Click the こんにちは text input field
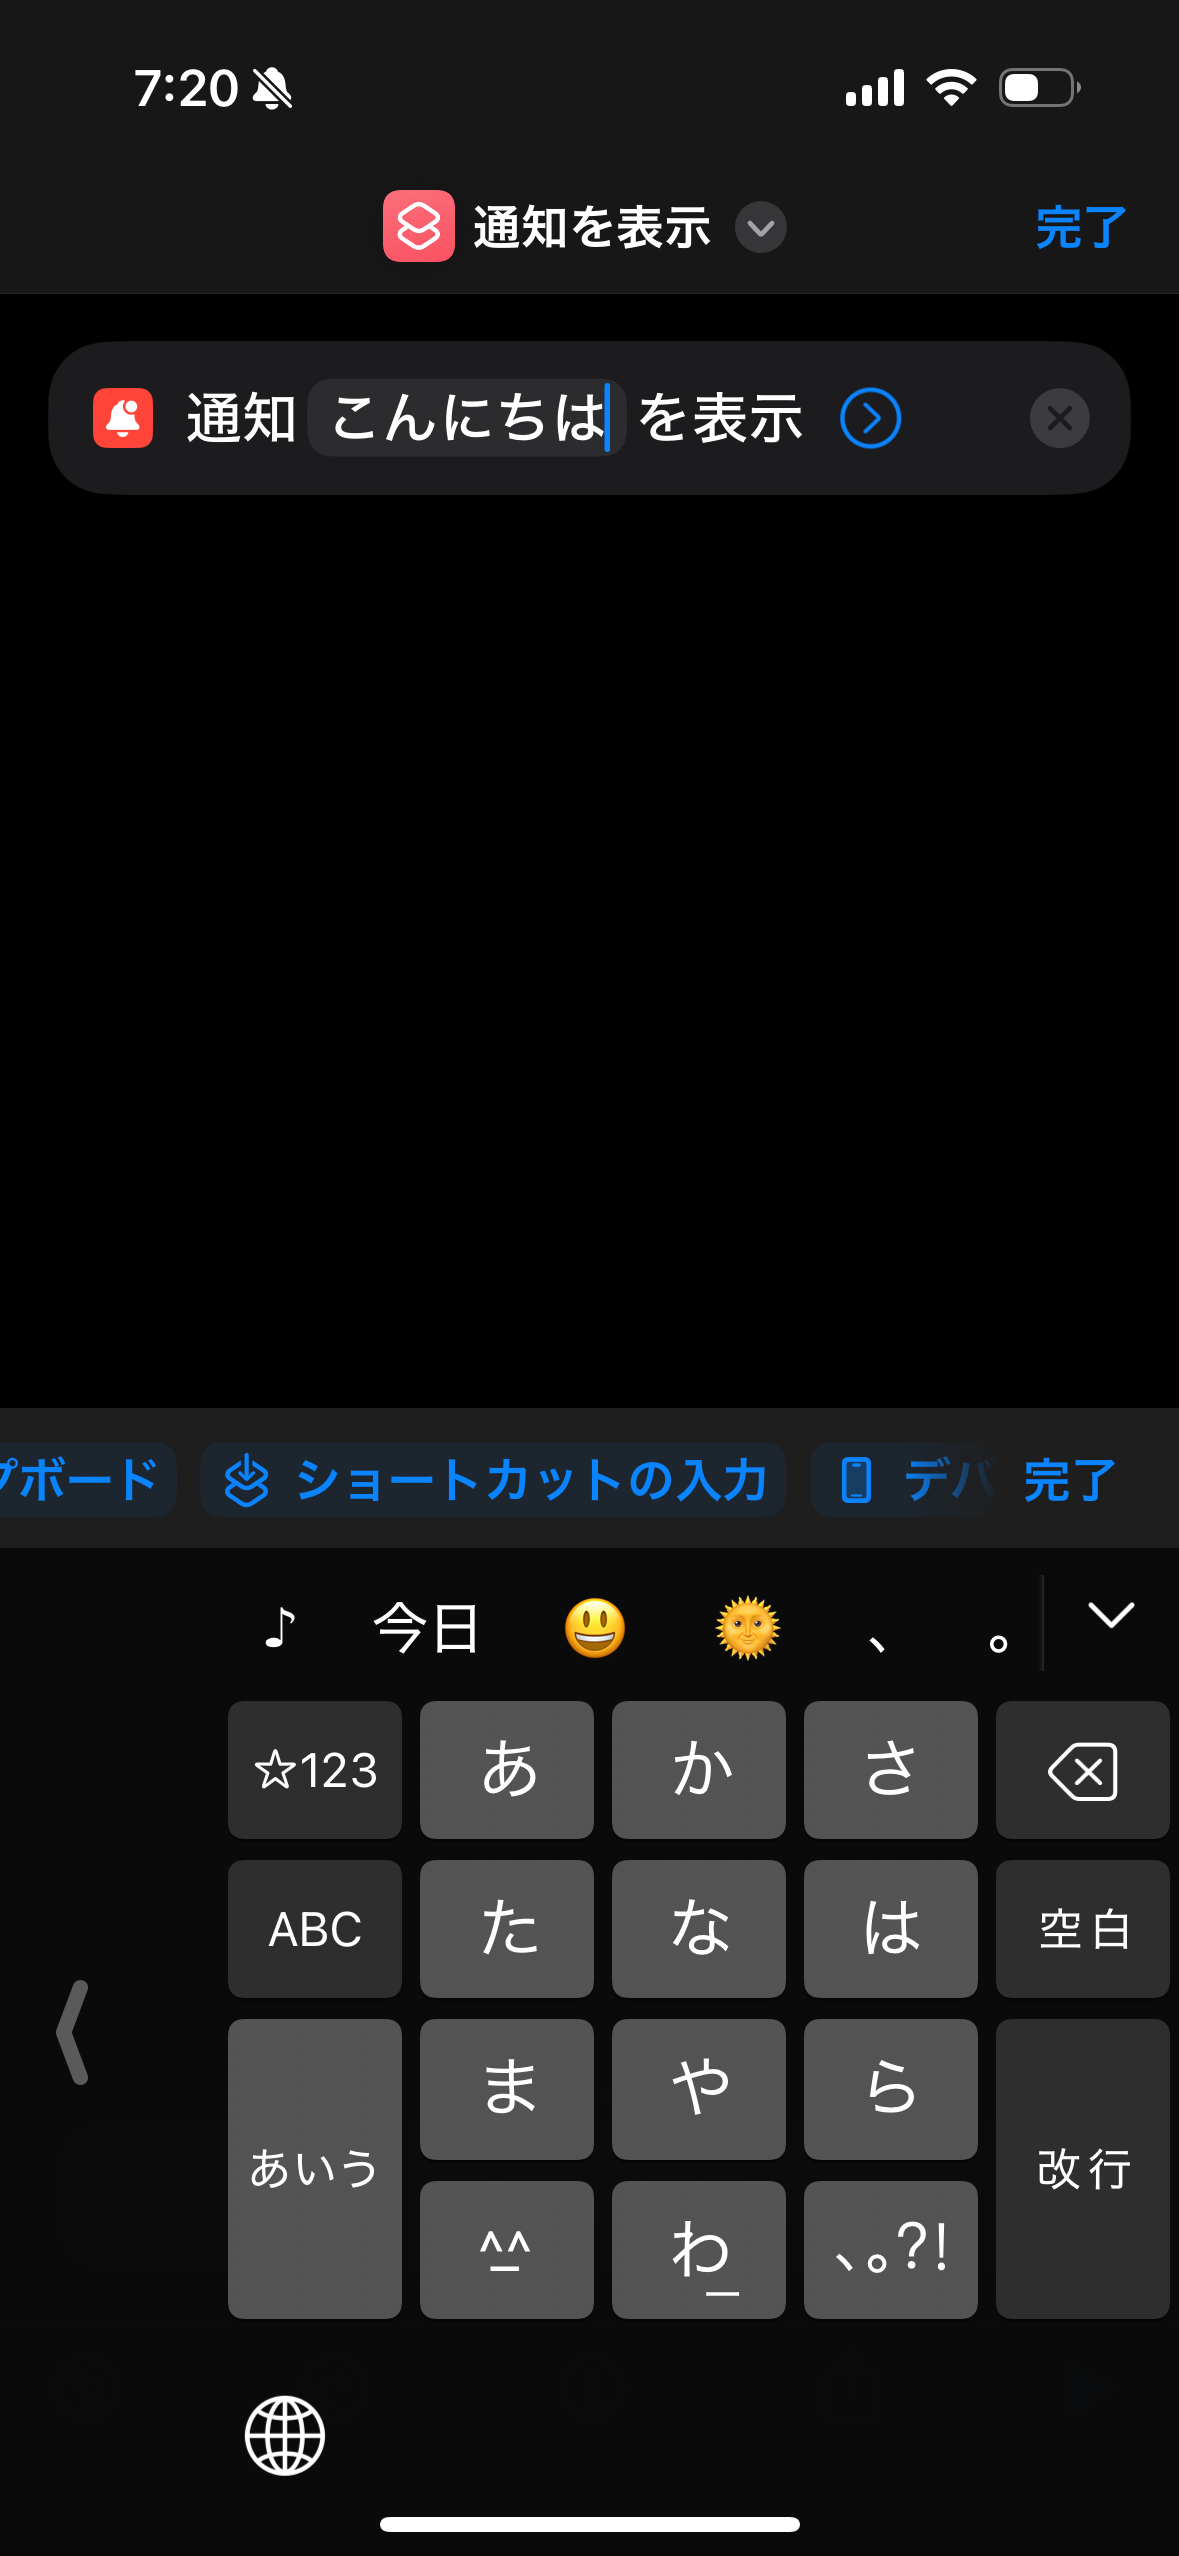Viewport: 1179px width, 2556px height. coord(467,418)
